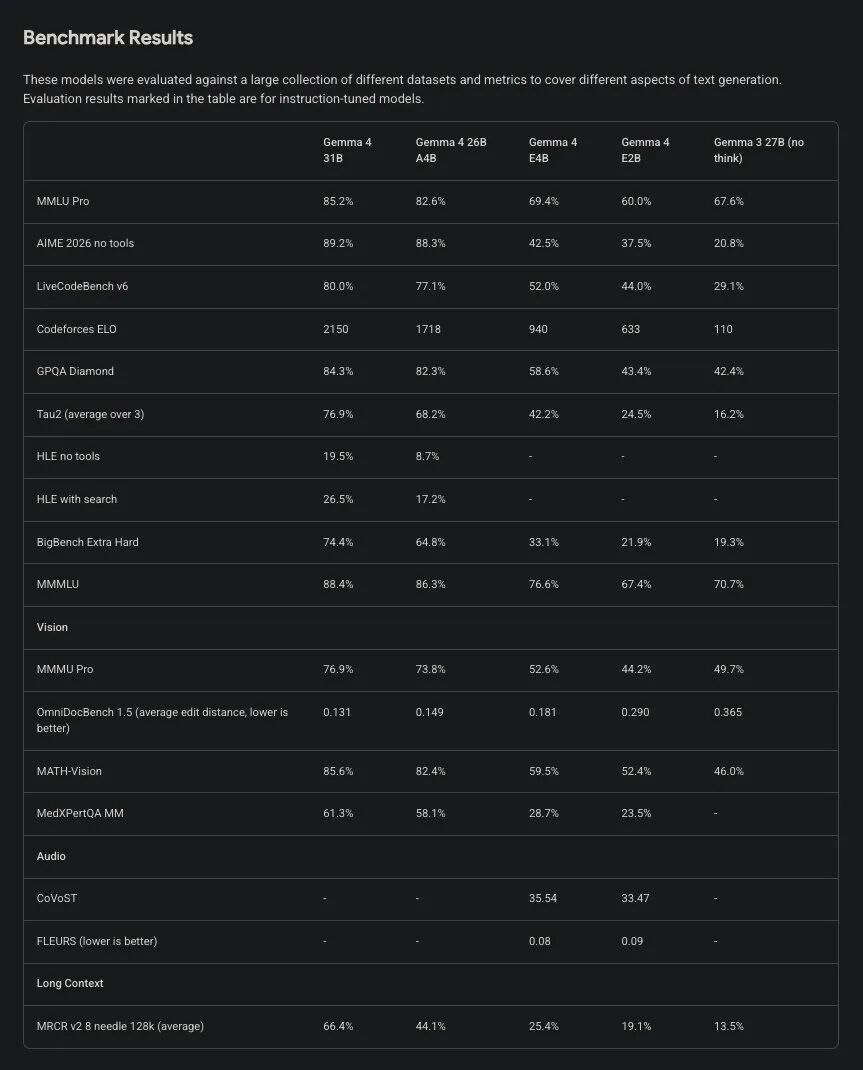This screenshot has width=863, height=1070.
Task: Select the CoVoST score 35.54
Action: pos(543,898)
